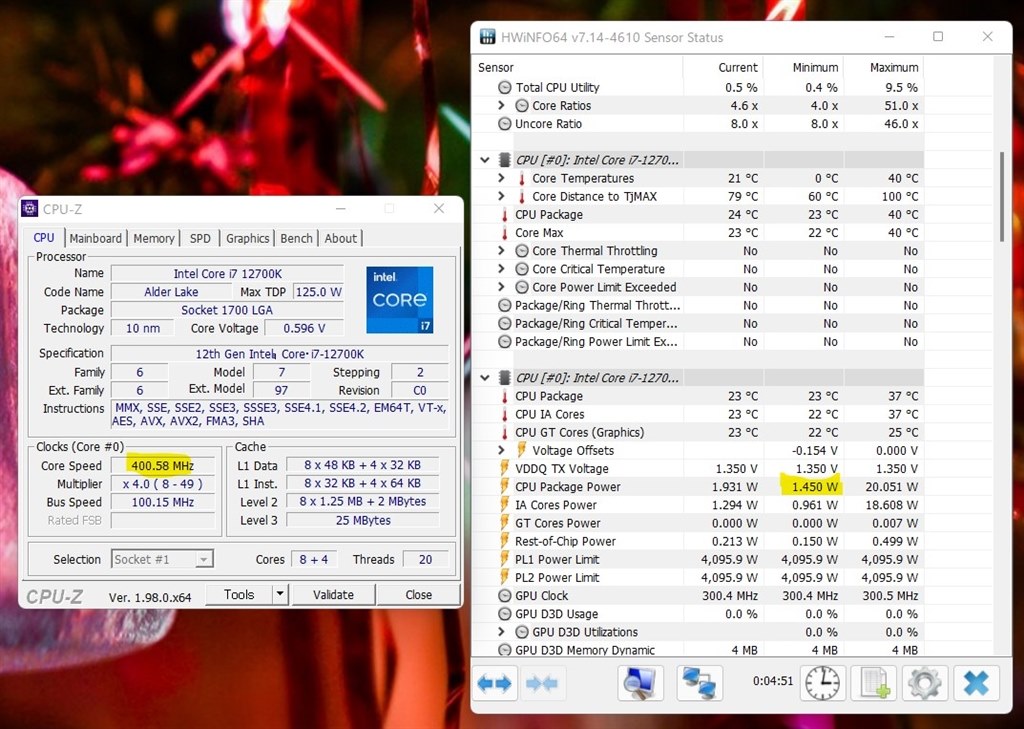Click the HWiNFO64 title bar icon
The image size is (1024, 729).
[x=487, y=37]
